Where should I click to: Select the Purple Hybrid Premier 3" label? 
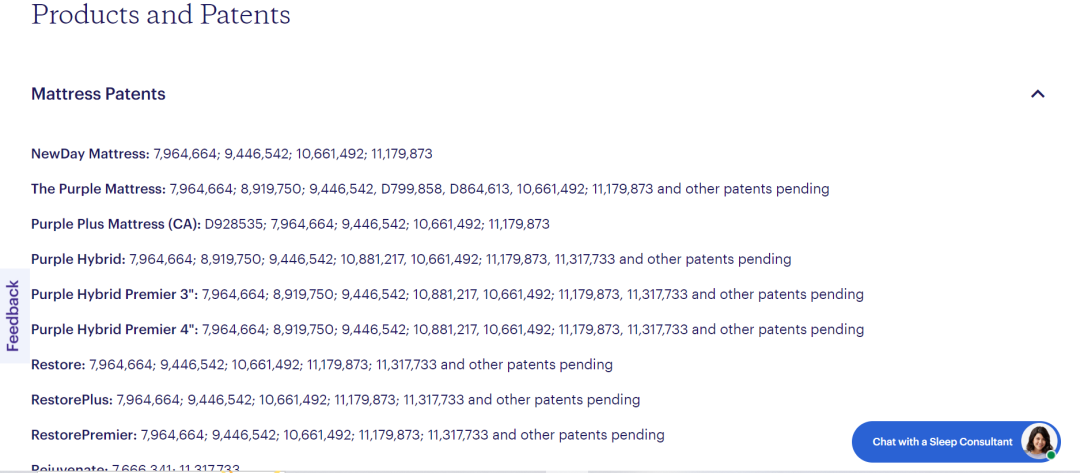114,294
